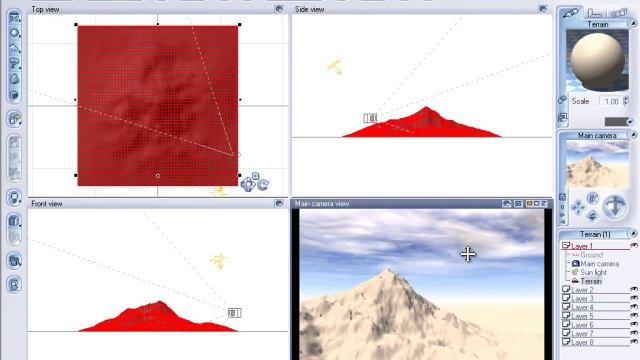Select the Layer 8 row label
The height and width of the screenshot is (360, 640).
point(582,342)
